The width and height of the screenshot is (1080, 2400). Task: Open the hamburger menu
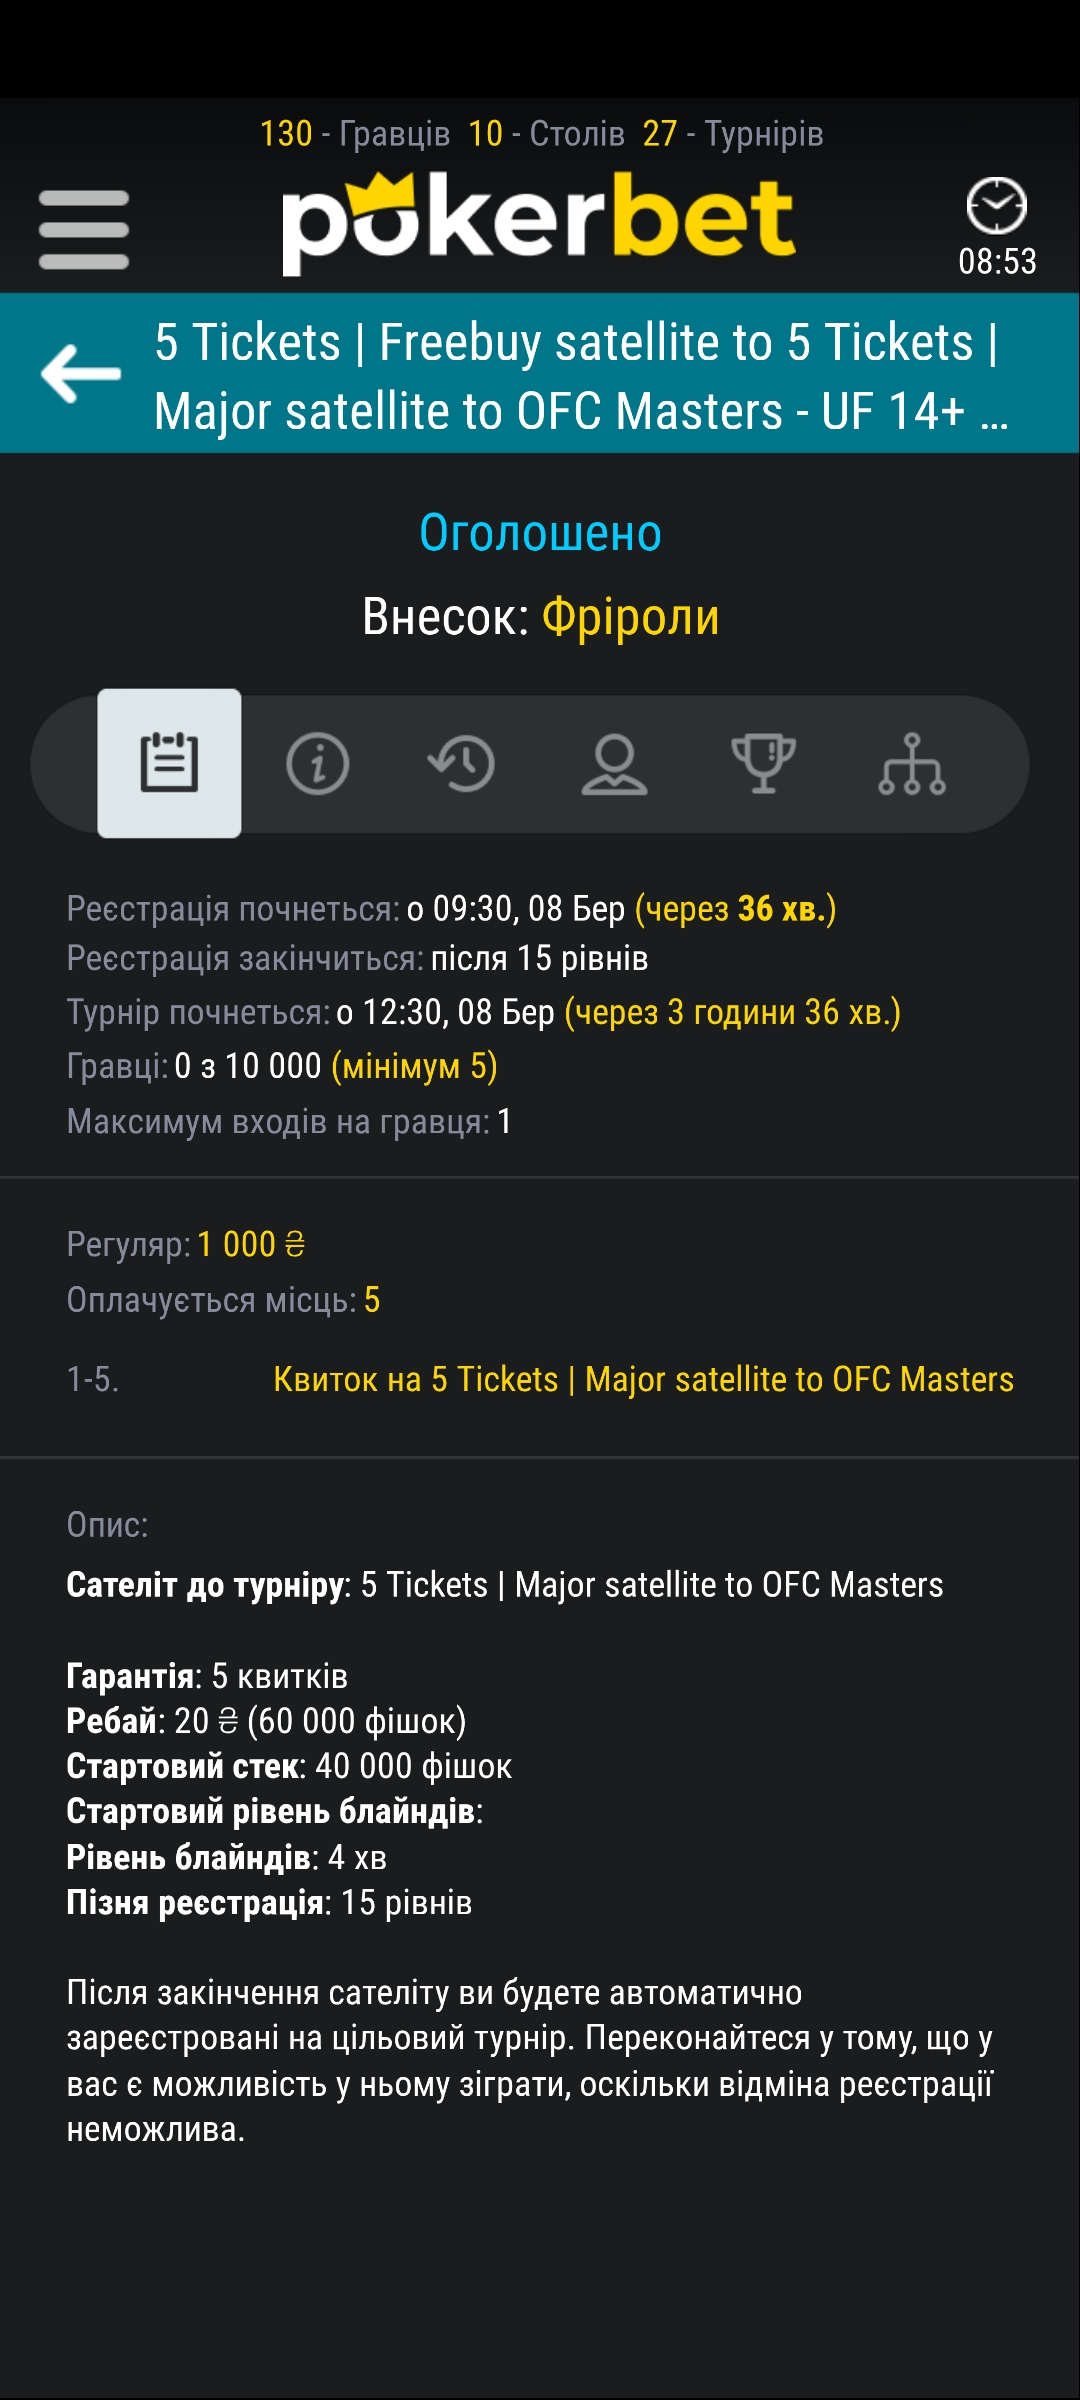84,230
